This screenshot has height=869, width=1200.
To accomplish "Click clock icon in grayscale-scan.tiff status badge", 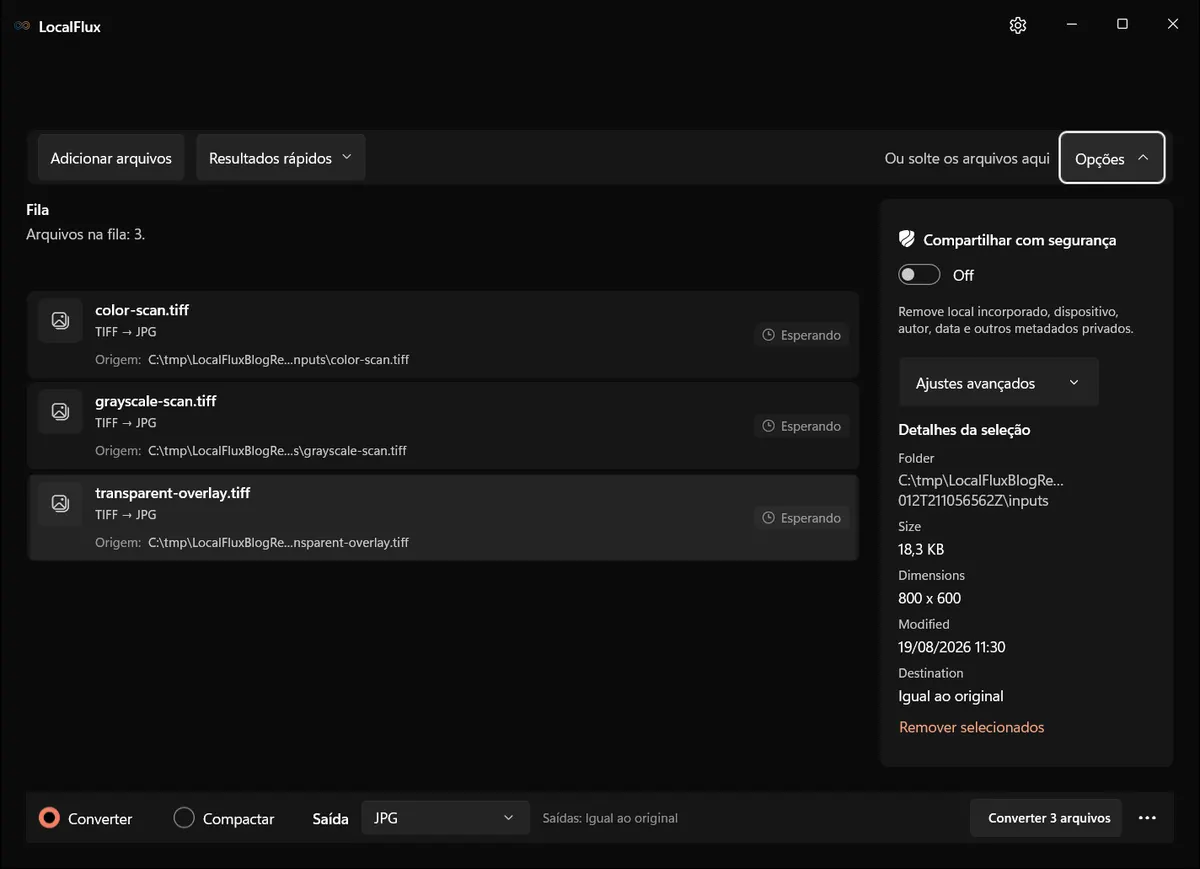I will coord(769,426).
